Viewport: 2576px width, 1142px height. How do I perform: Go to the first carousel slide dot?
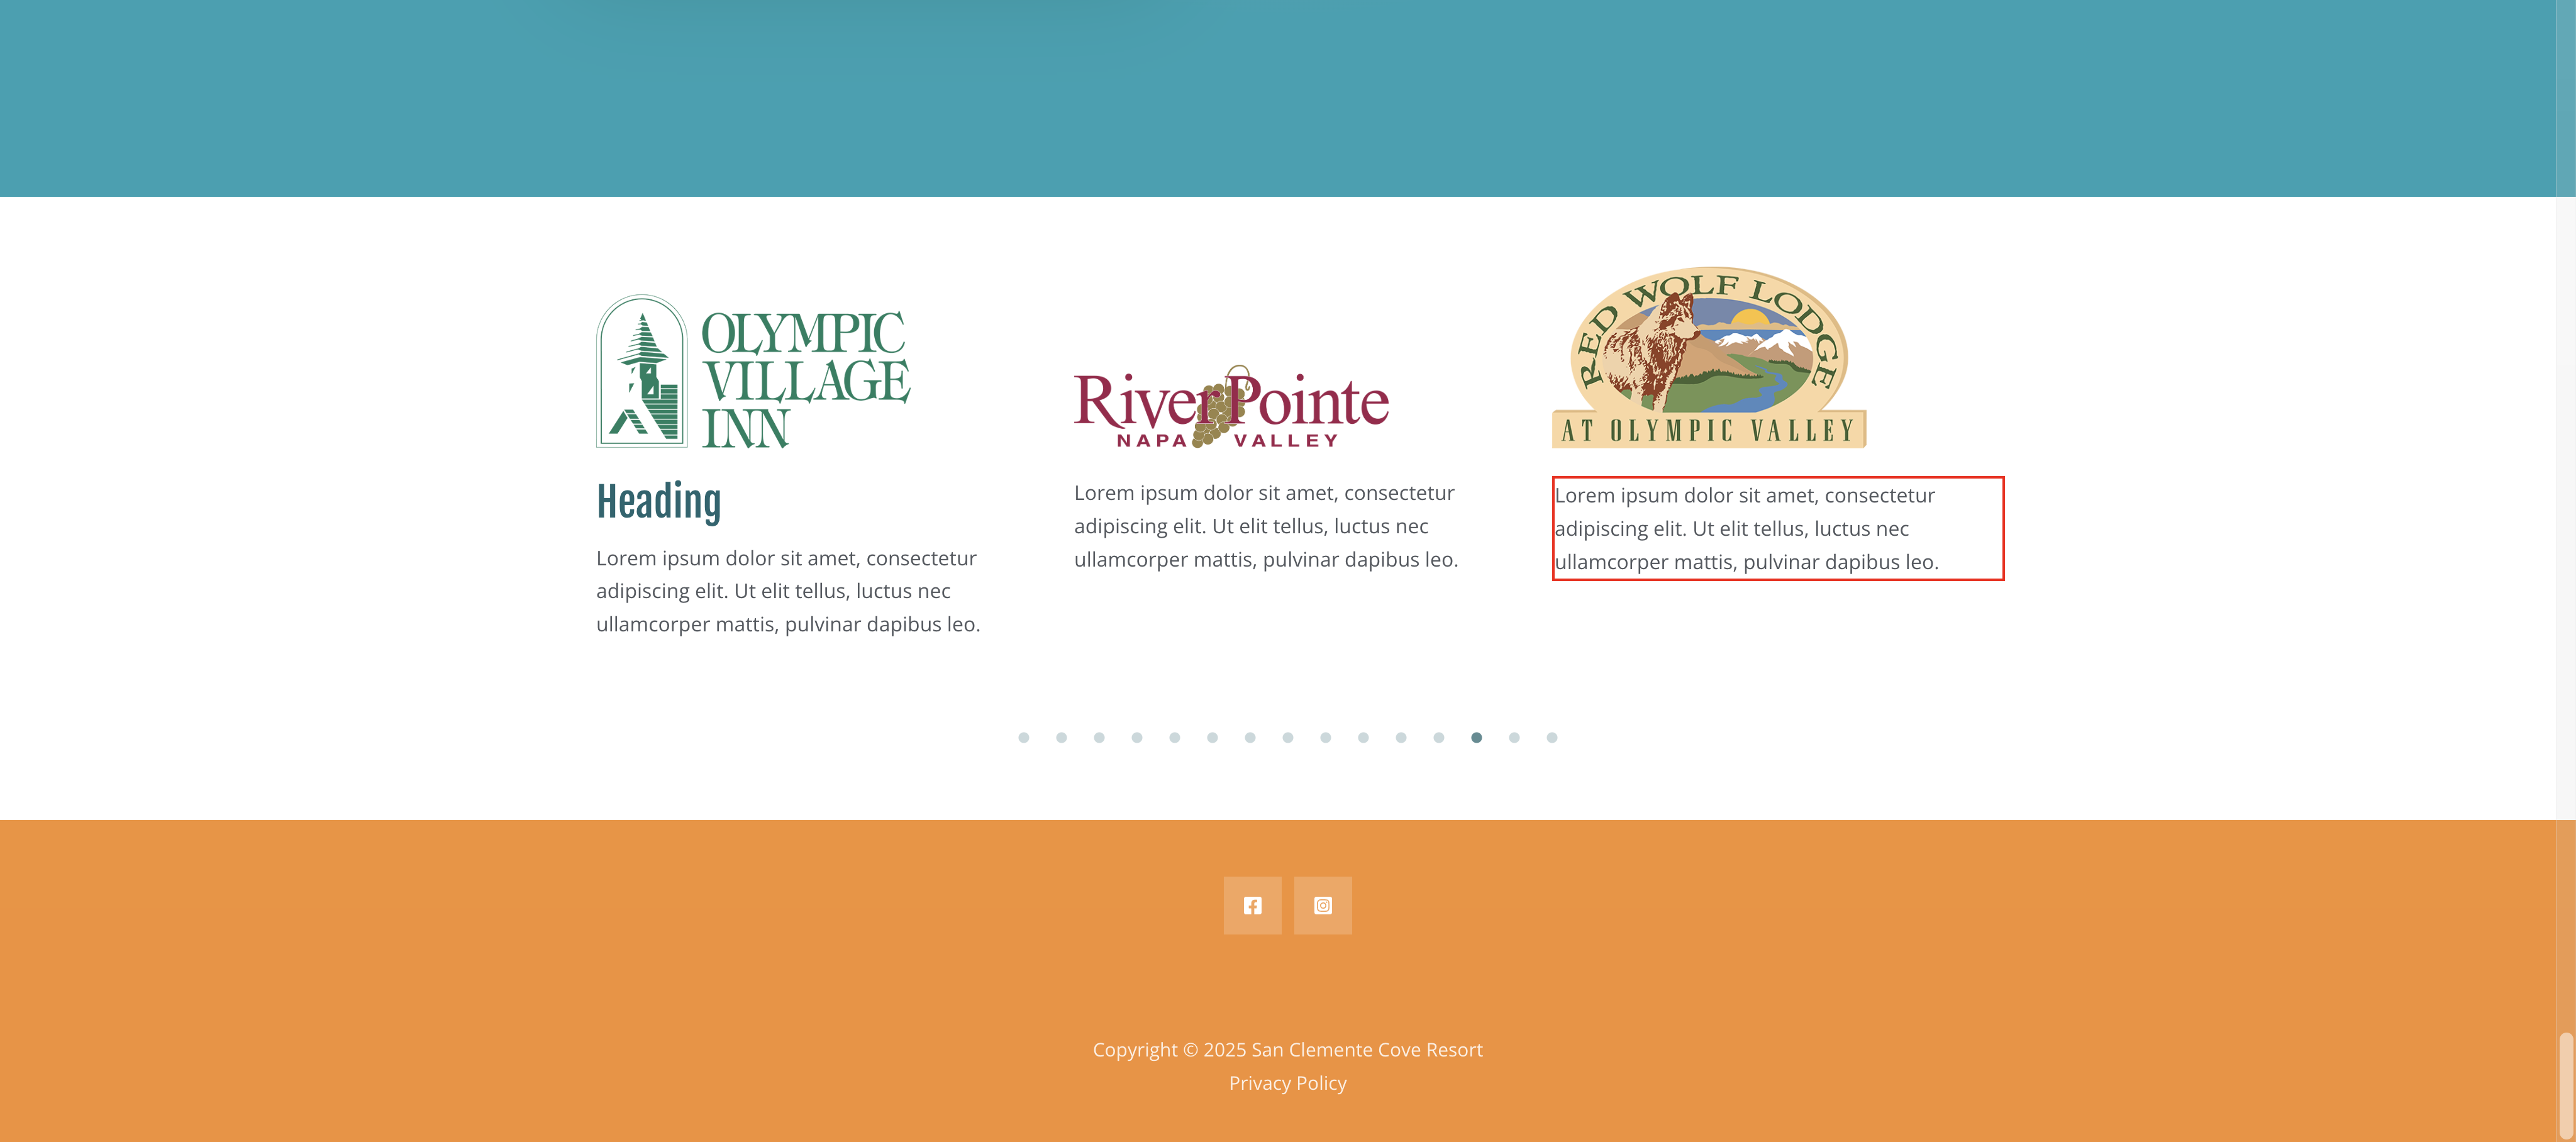[x=1023, y=738]
